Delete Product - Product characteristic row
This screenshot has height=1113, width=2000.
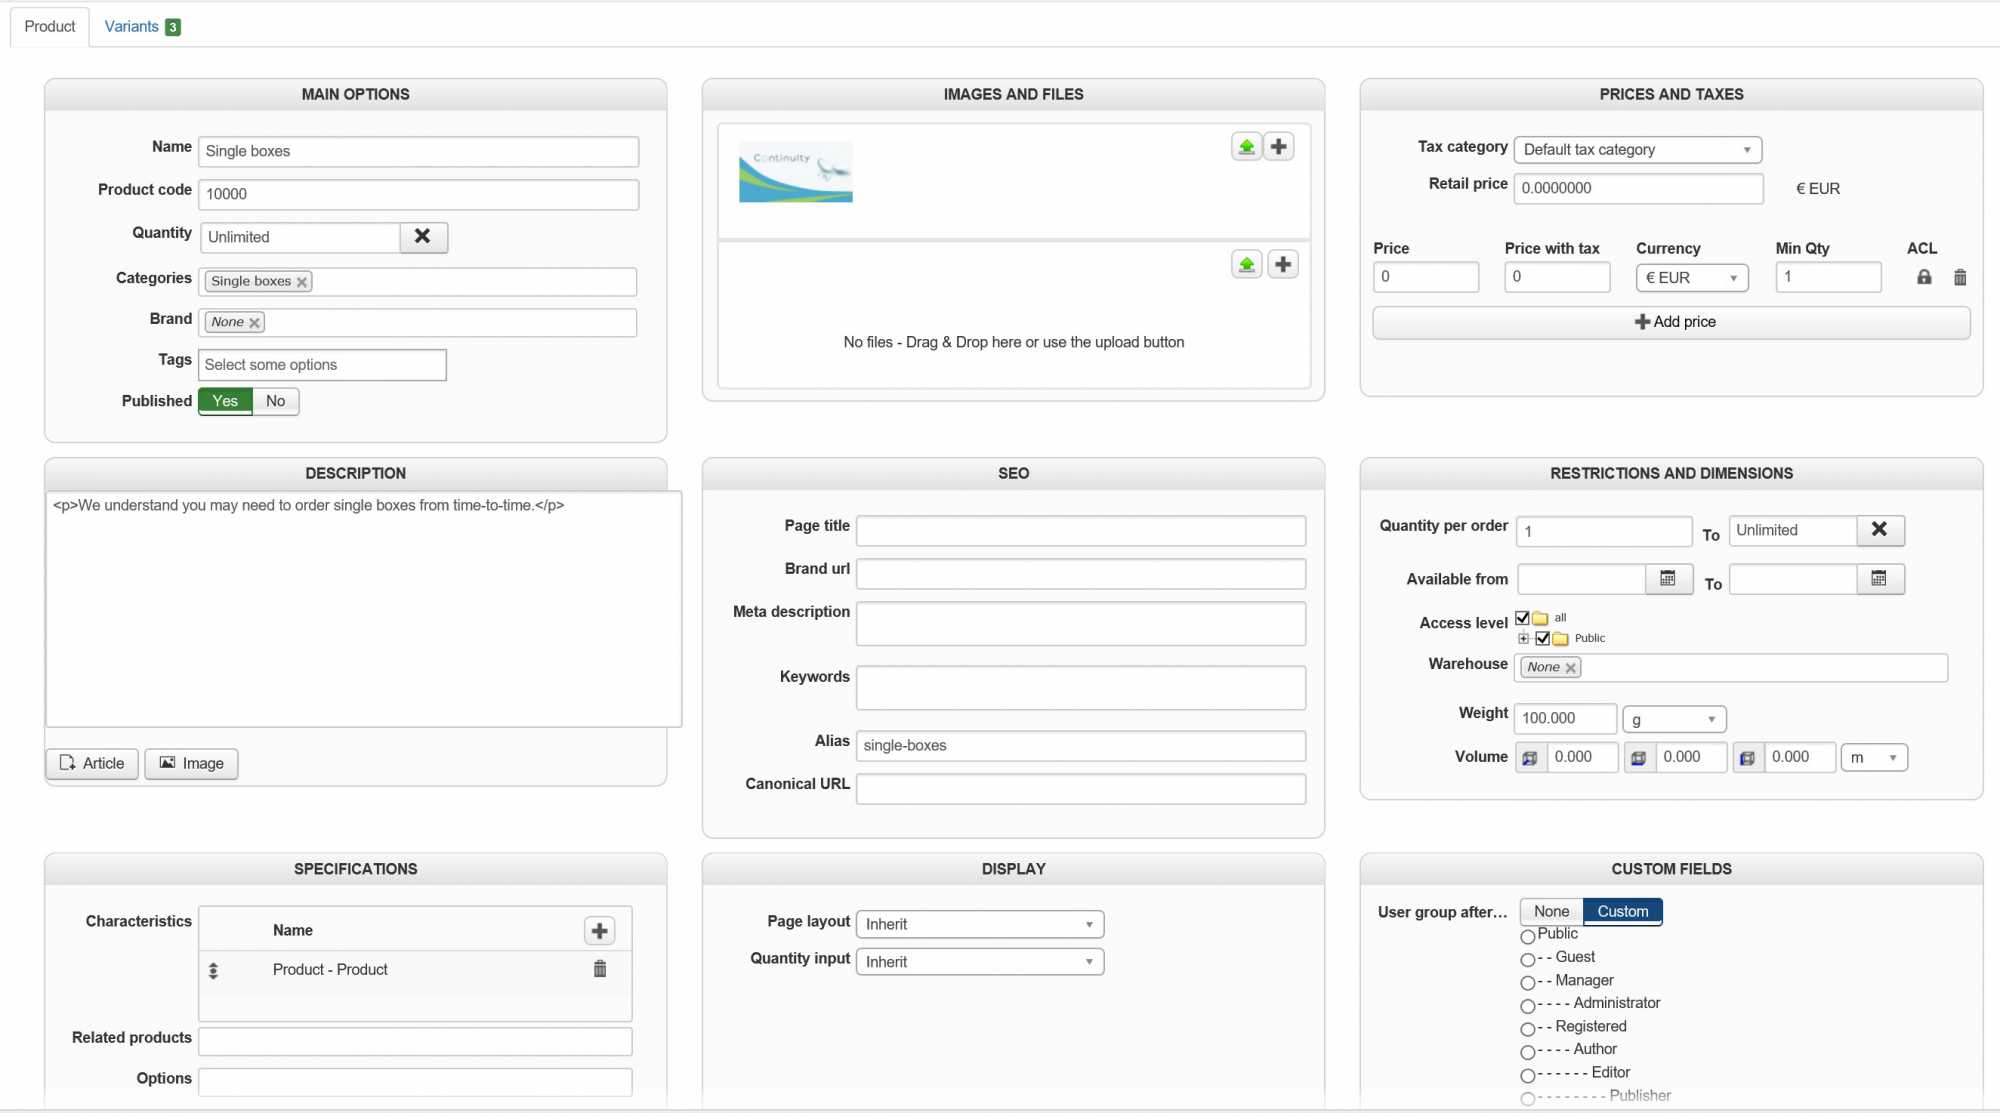(x=600, y=969)
